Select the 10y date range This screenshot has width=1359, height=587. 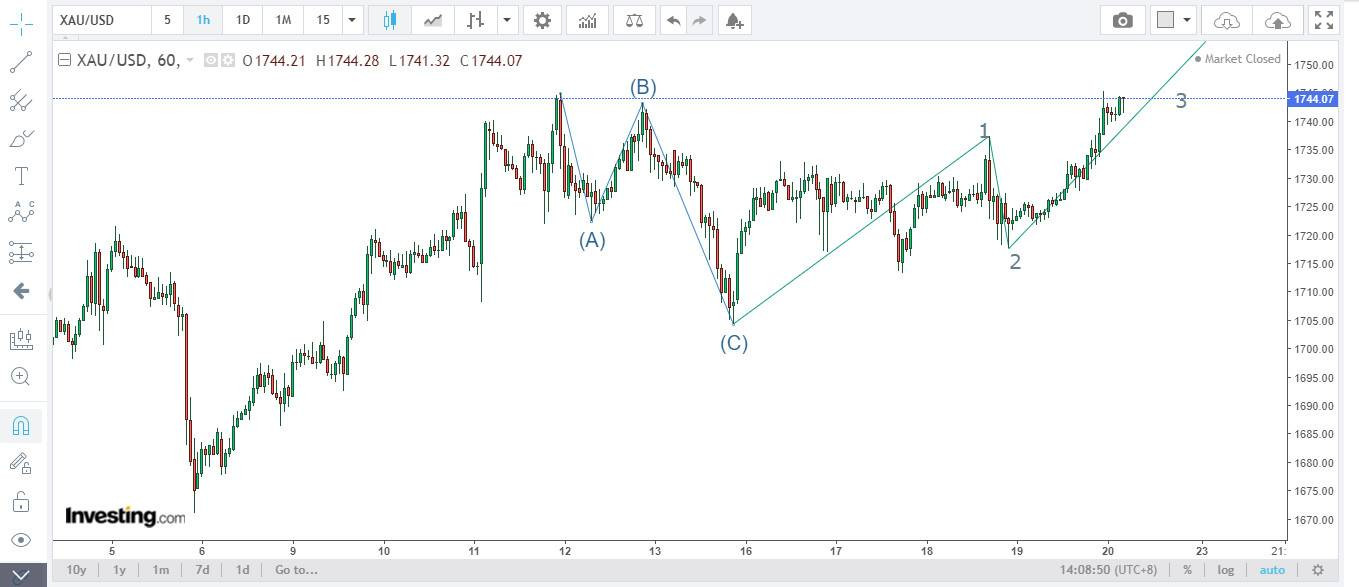(76, 570)
